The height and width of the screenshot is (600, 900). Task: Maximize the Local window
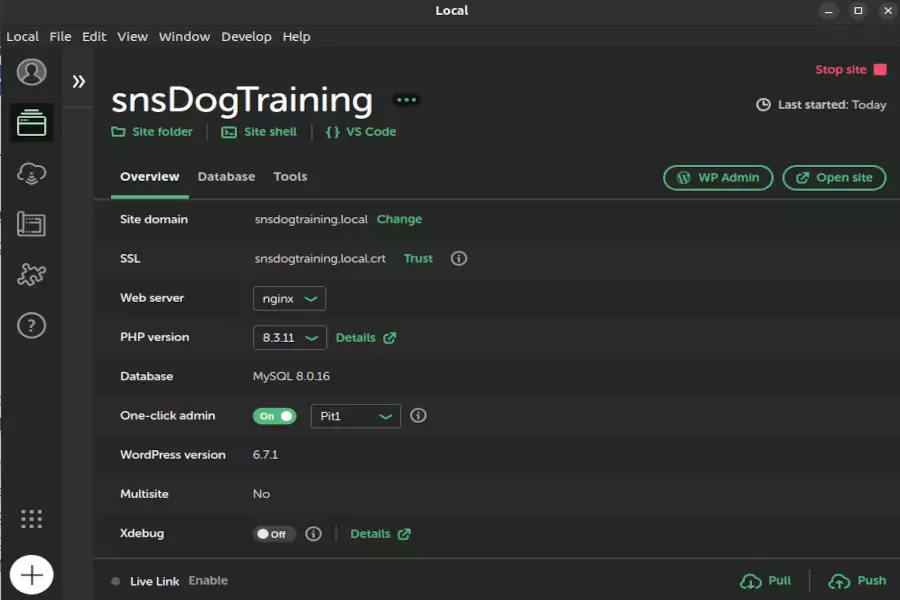[858, 11]
